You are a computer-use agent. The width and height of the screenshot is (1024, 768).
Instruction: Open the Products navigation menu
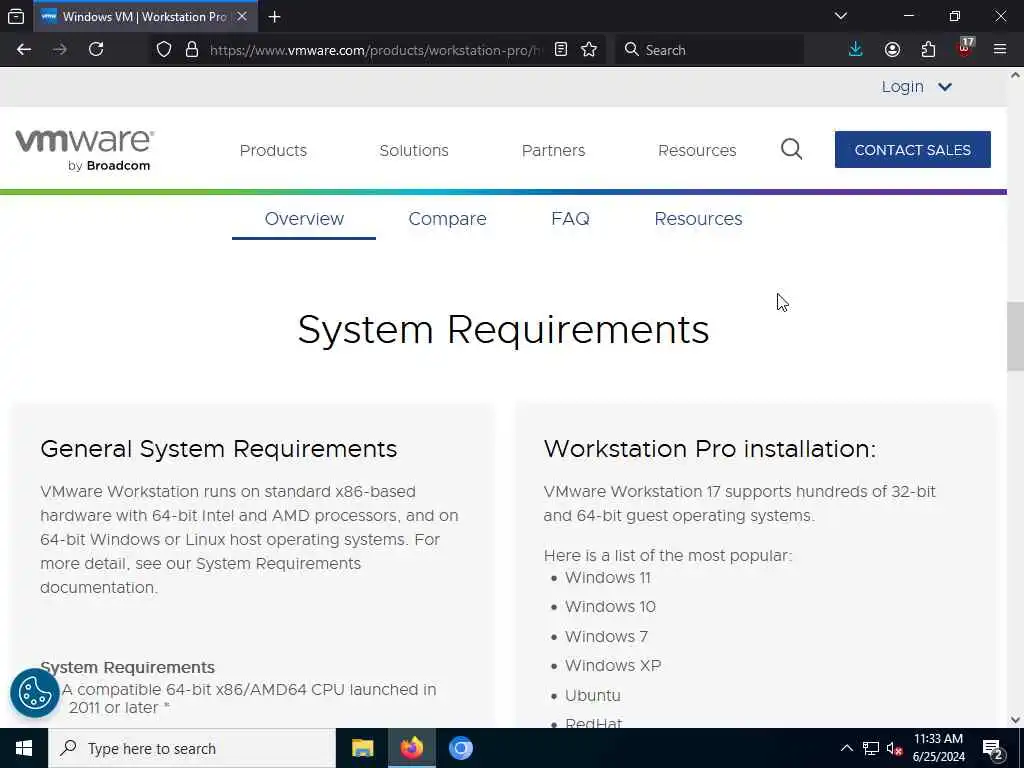pos(273,150)
